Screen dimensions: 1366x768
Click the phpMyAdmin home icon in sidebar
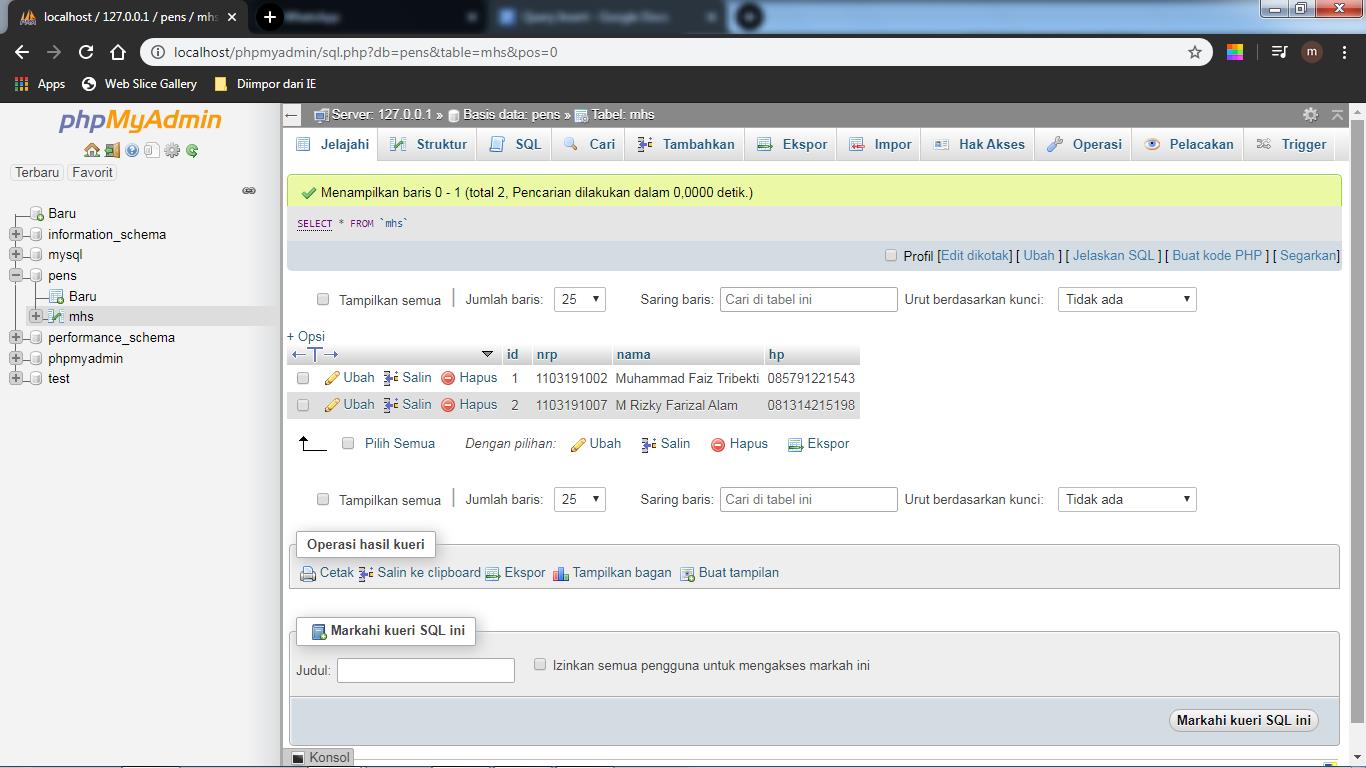tap(92, 150)
